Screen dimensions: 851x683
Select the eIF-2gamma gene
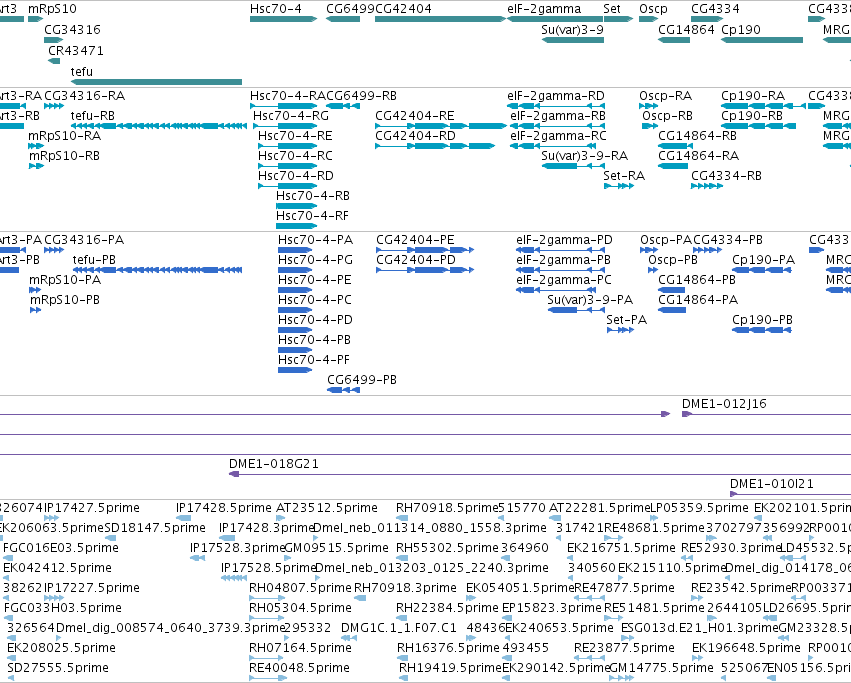pos(554,19)
